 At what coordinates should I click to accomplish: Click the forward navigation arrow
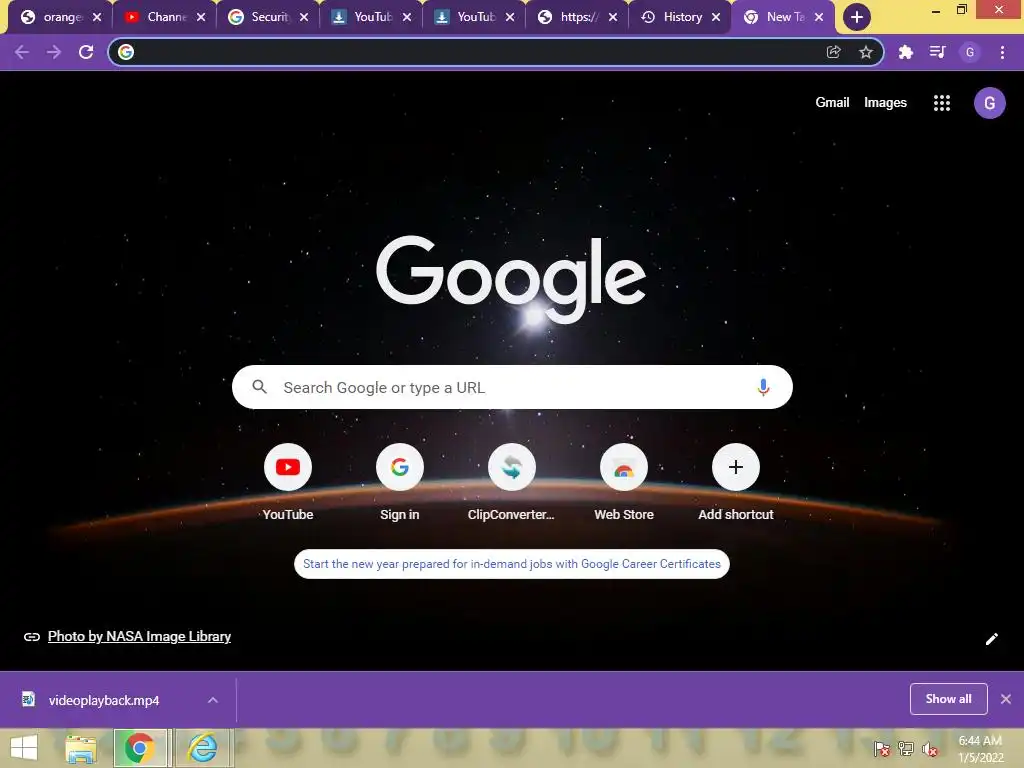pyautogui.click(x=54, y=52)
